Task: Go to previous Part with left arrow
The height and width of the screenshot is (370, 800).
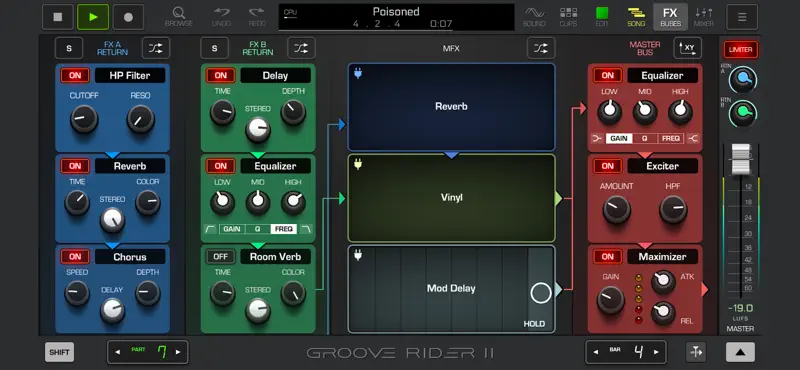Action: point(118,352)
